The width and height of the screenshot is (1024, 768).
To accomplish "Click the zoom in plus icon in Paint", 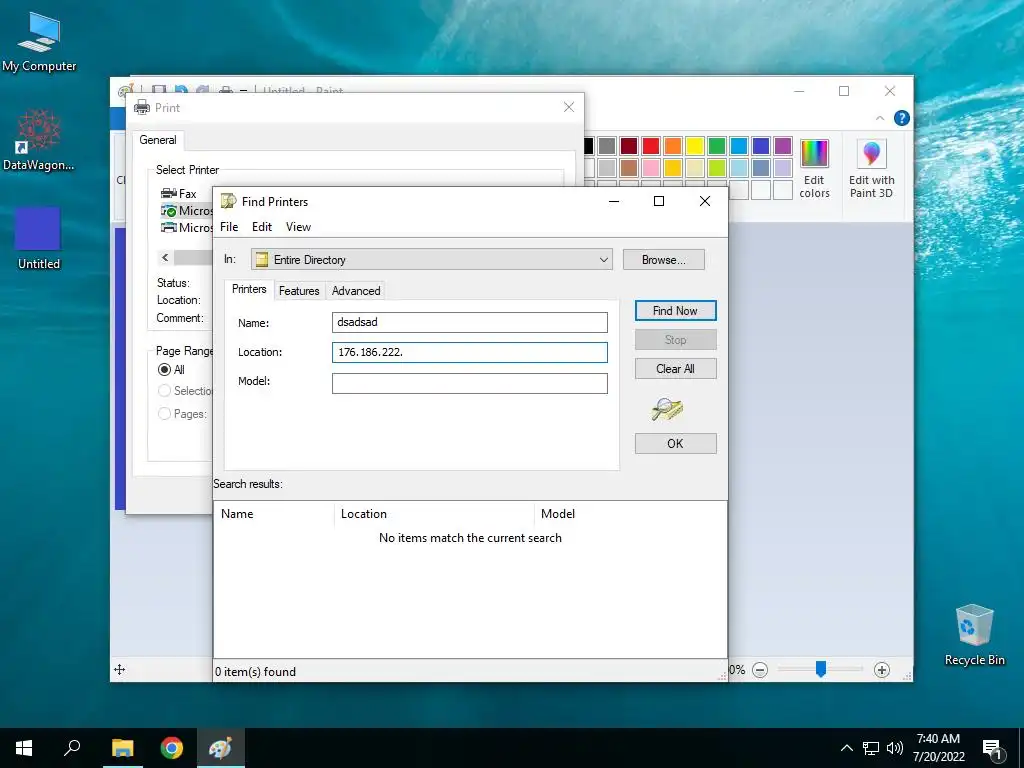I will click(882, 670).
